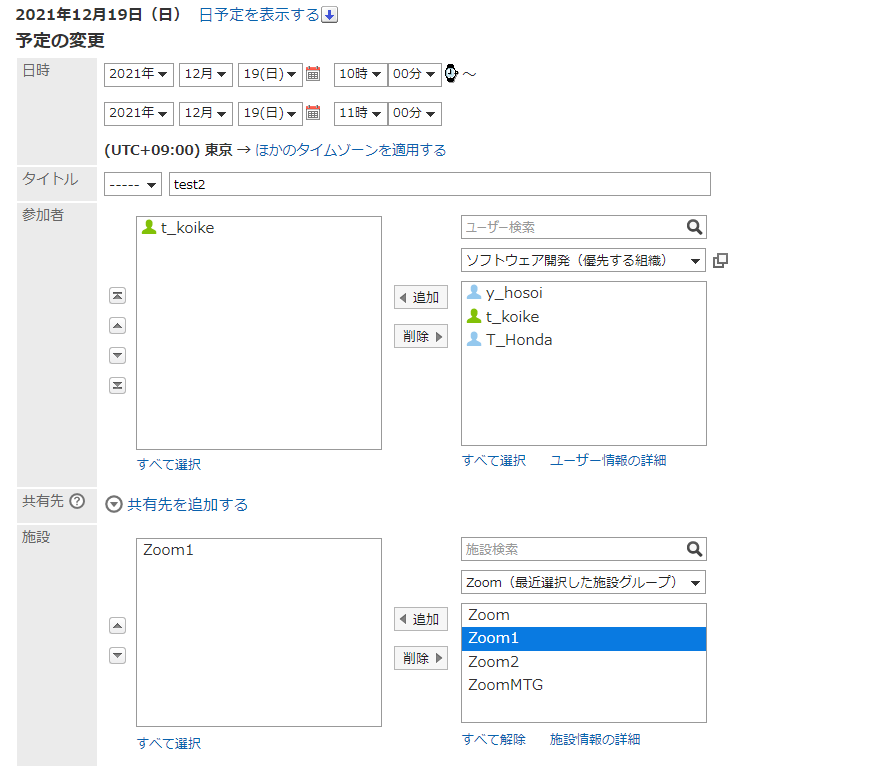Click the facility search magnifier icon
Image resolution: width=873 pixels, height=767 pixels.
pyautogui.click(x=695, y=549)
